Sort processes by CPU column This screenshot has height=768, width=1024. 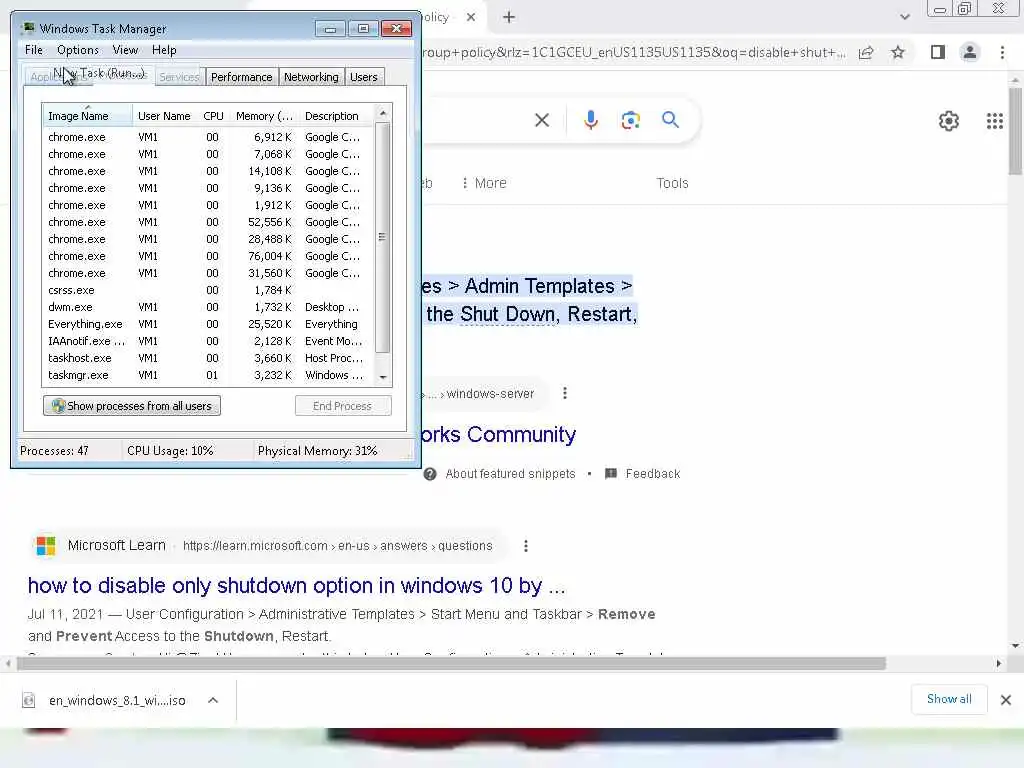[214, 116]
